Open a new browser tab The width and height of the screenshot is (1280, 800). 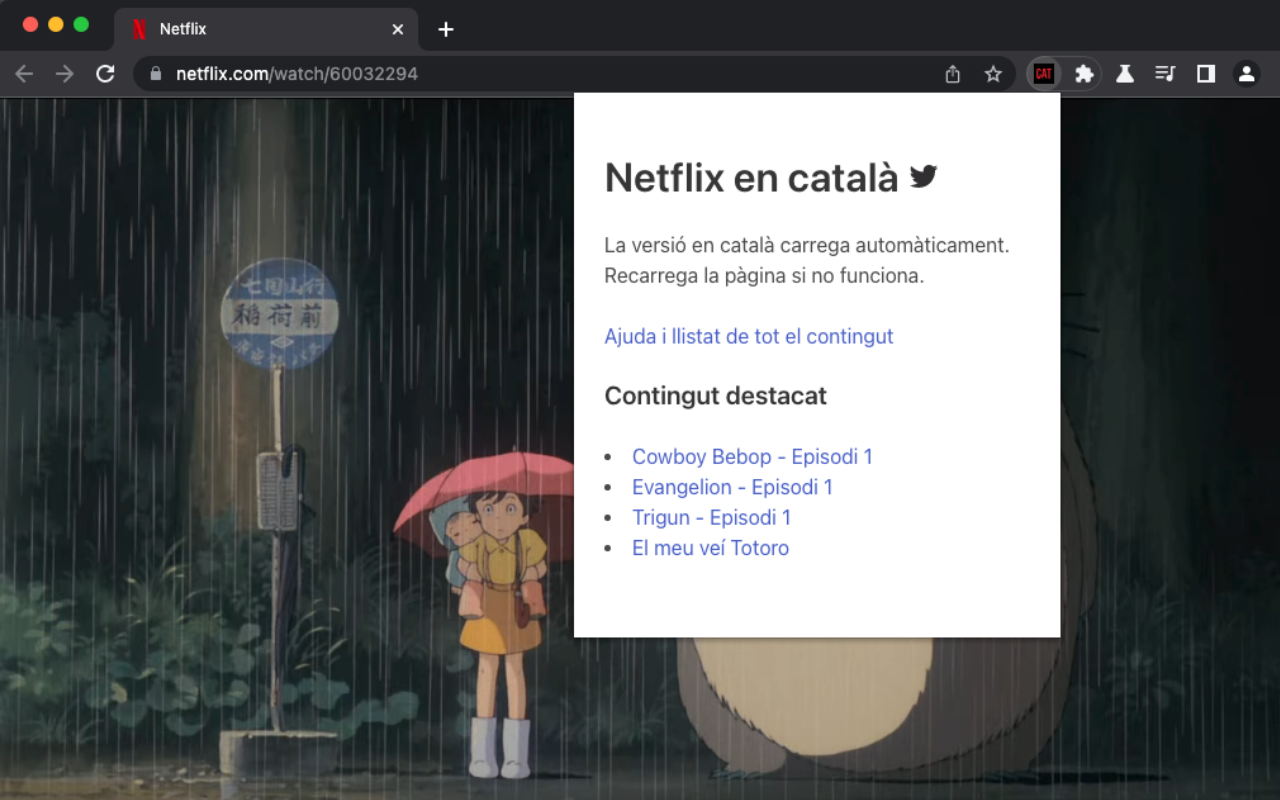[x=446, y=29]
